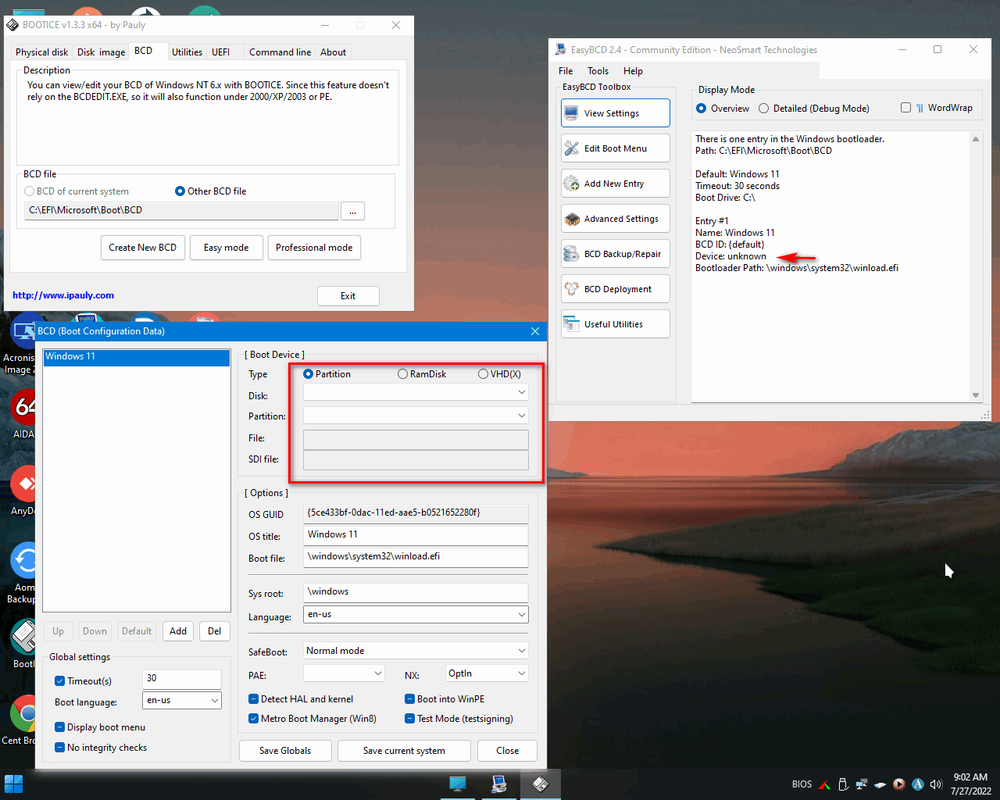1000x800 pixels.
Task: Switch to the Command line tab
Action: tap(280, 52)
